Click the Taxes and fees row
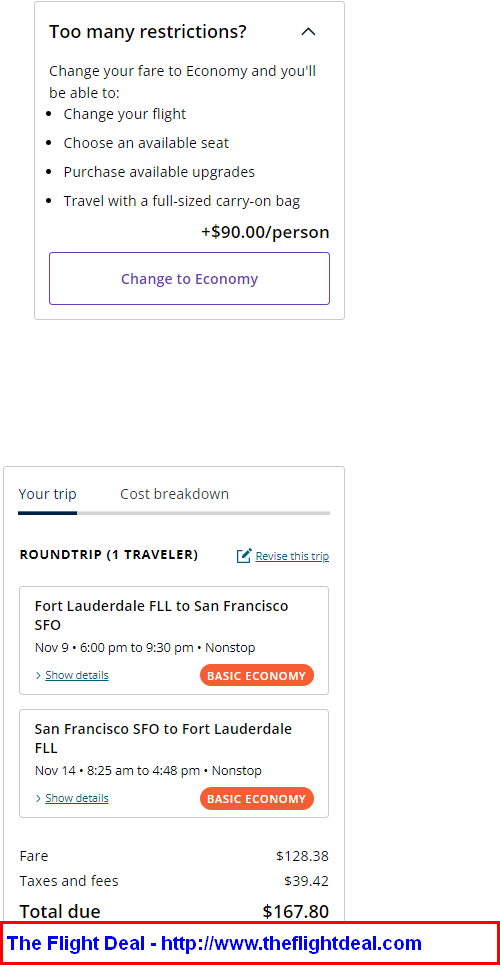500x965 pixels. tap(174, 881)
